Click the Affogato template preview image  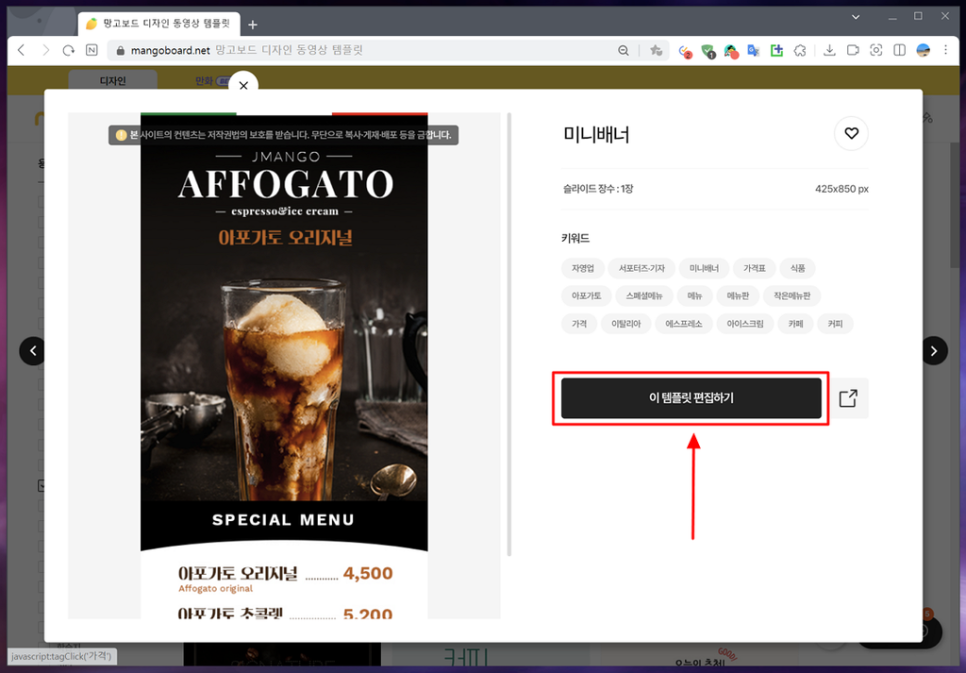(284, 365)
